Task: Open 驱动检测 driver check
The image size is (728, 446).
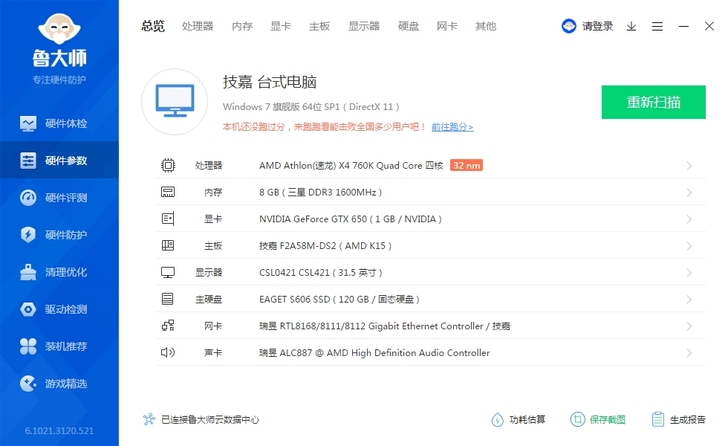Action: click(59, 309)
